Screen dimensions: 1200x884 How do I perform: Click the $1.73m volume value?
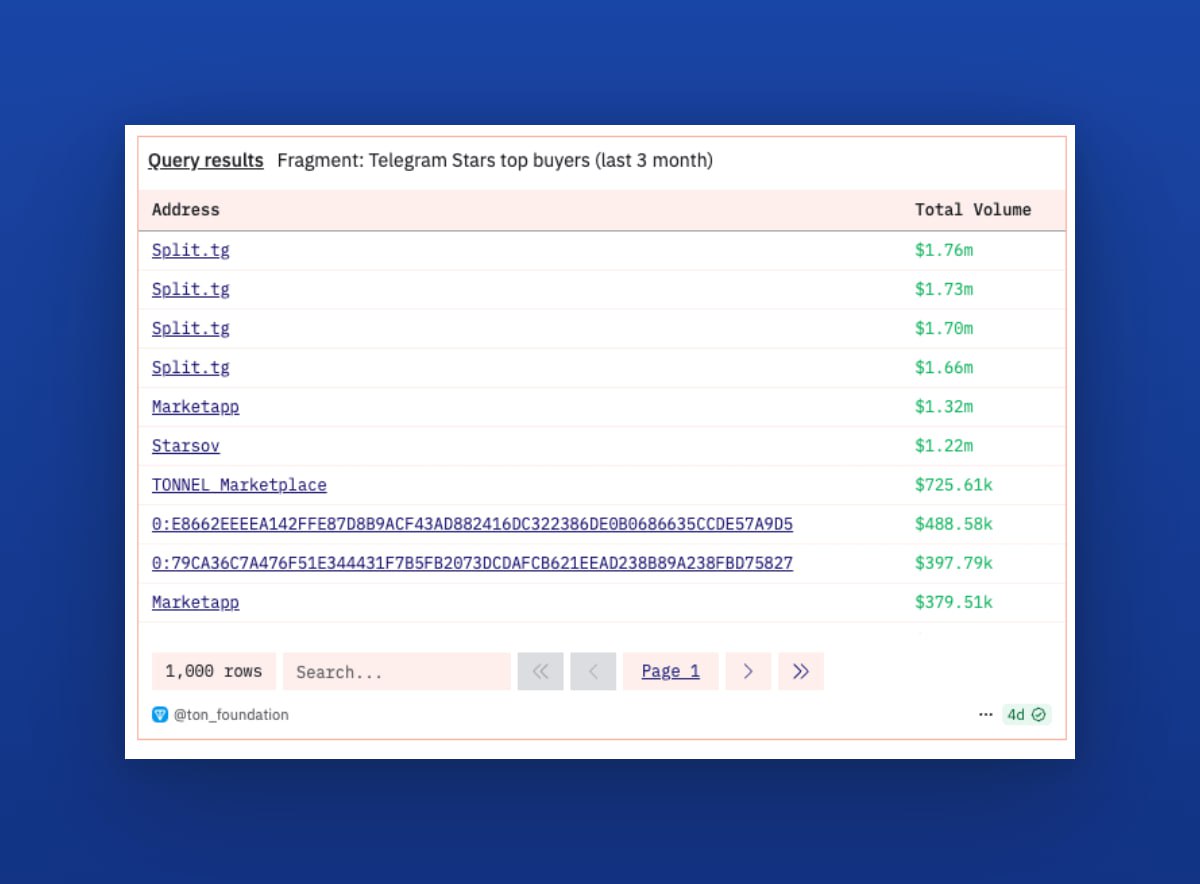pyautogui.click(x=944, y=289)
